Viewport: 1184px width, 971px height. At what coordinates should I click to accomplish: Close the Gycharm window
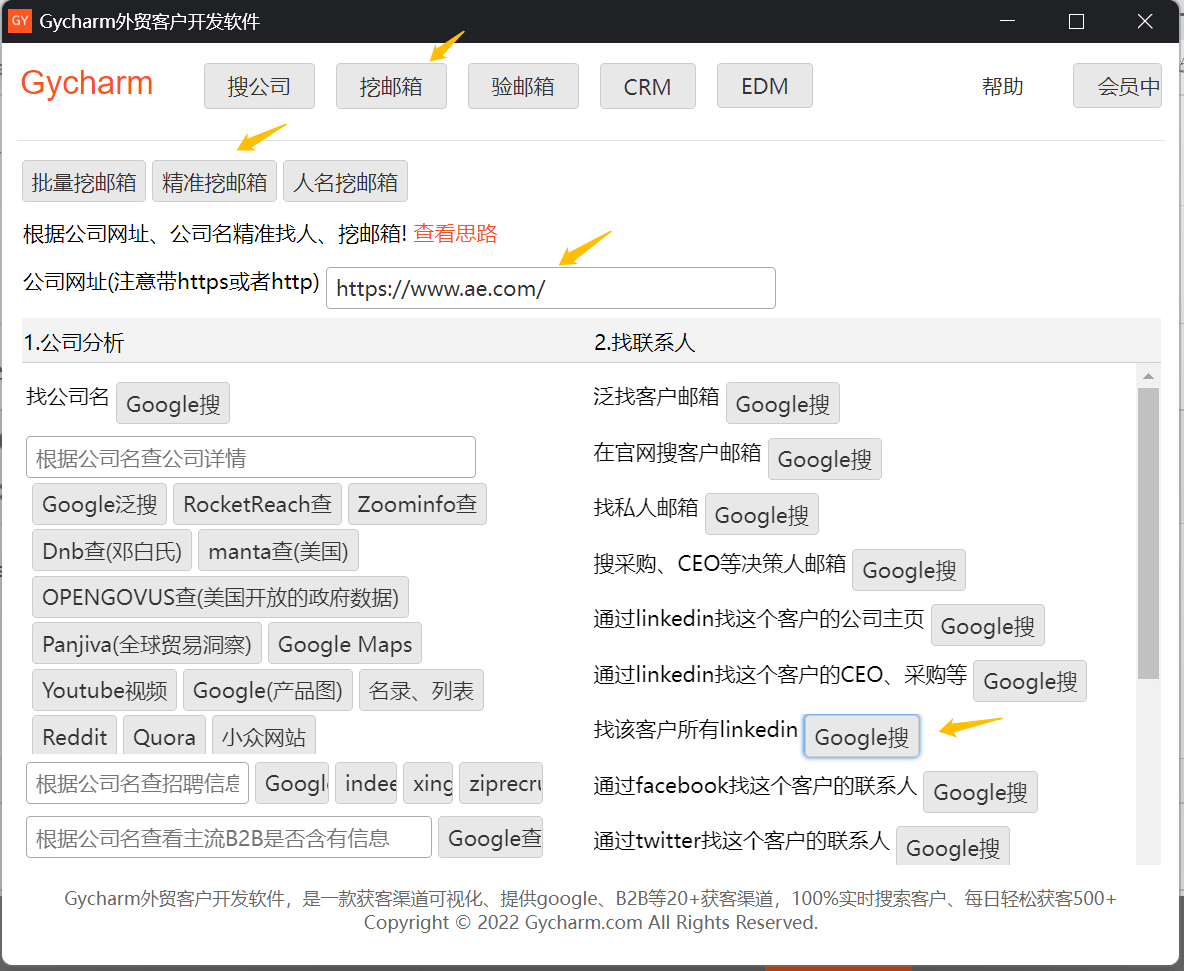[x=1145, y=21]
